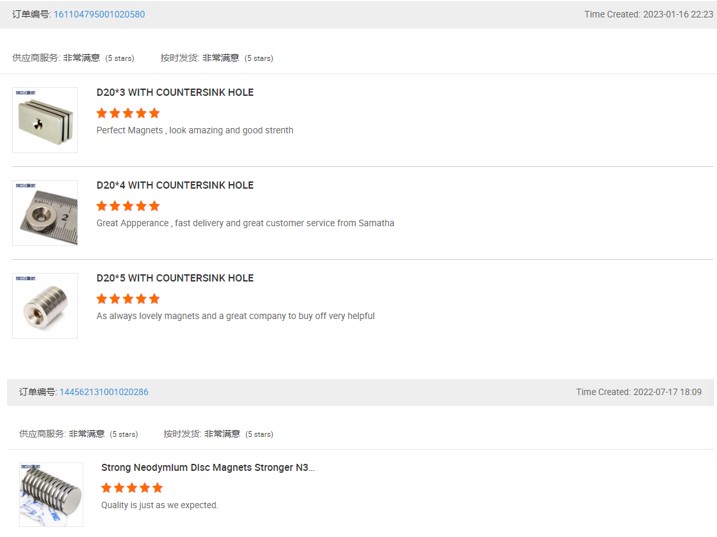Click the review mentioning Samatha's customer service
The height and width of the screenshot is (537, 717).
point(245,223)
